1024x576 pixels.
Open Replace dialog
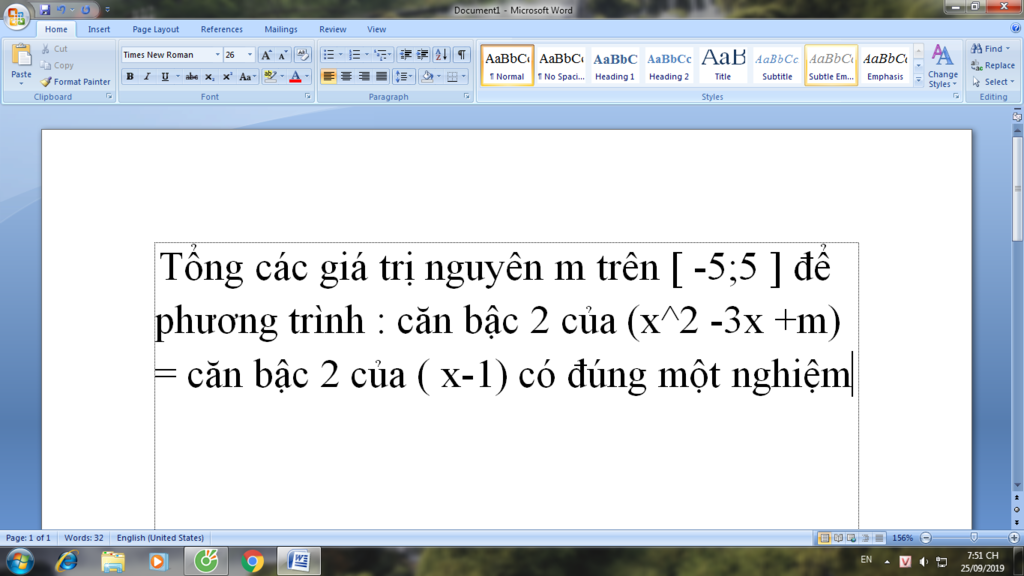pyautogui.click(x=993, y=65)
